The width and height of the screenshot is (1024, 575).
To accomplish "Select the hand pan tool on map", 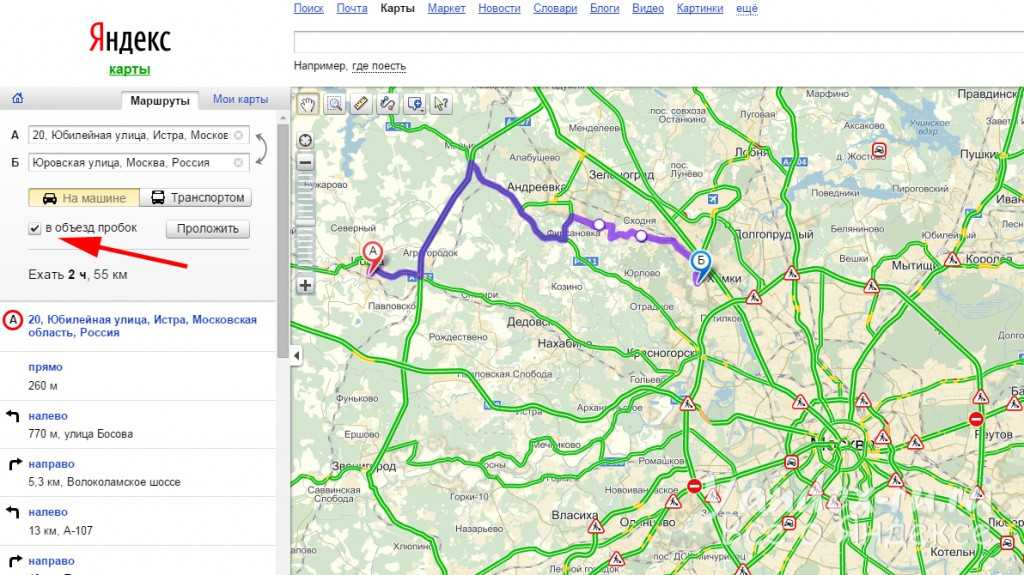I will click(308, 104).
